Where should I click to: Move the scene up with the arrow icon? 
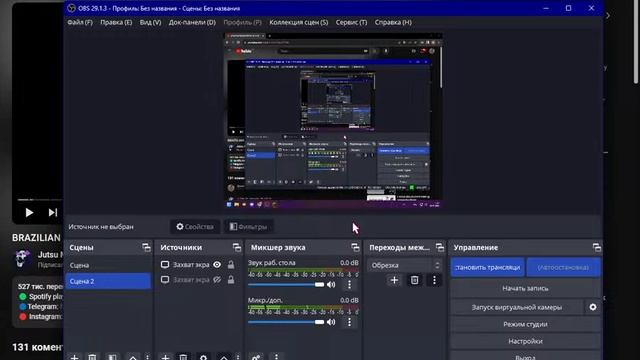pos(133,357)
